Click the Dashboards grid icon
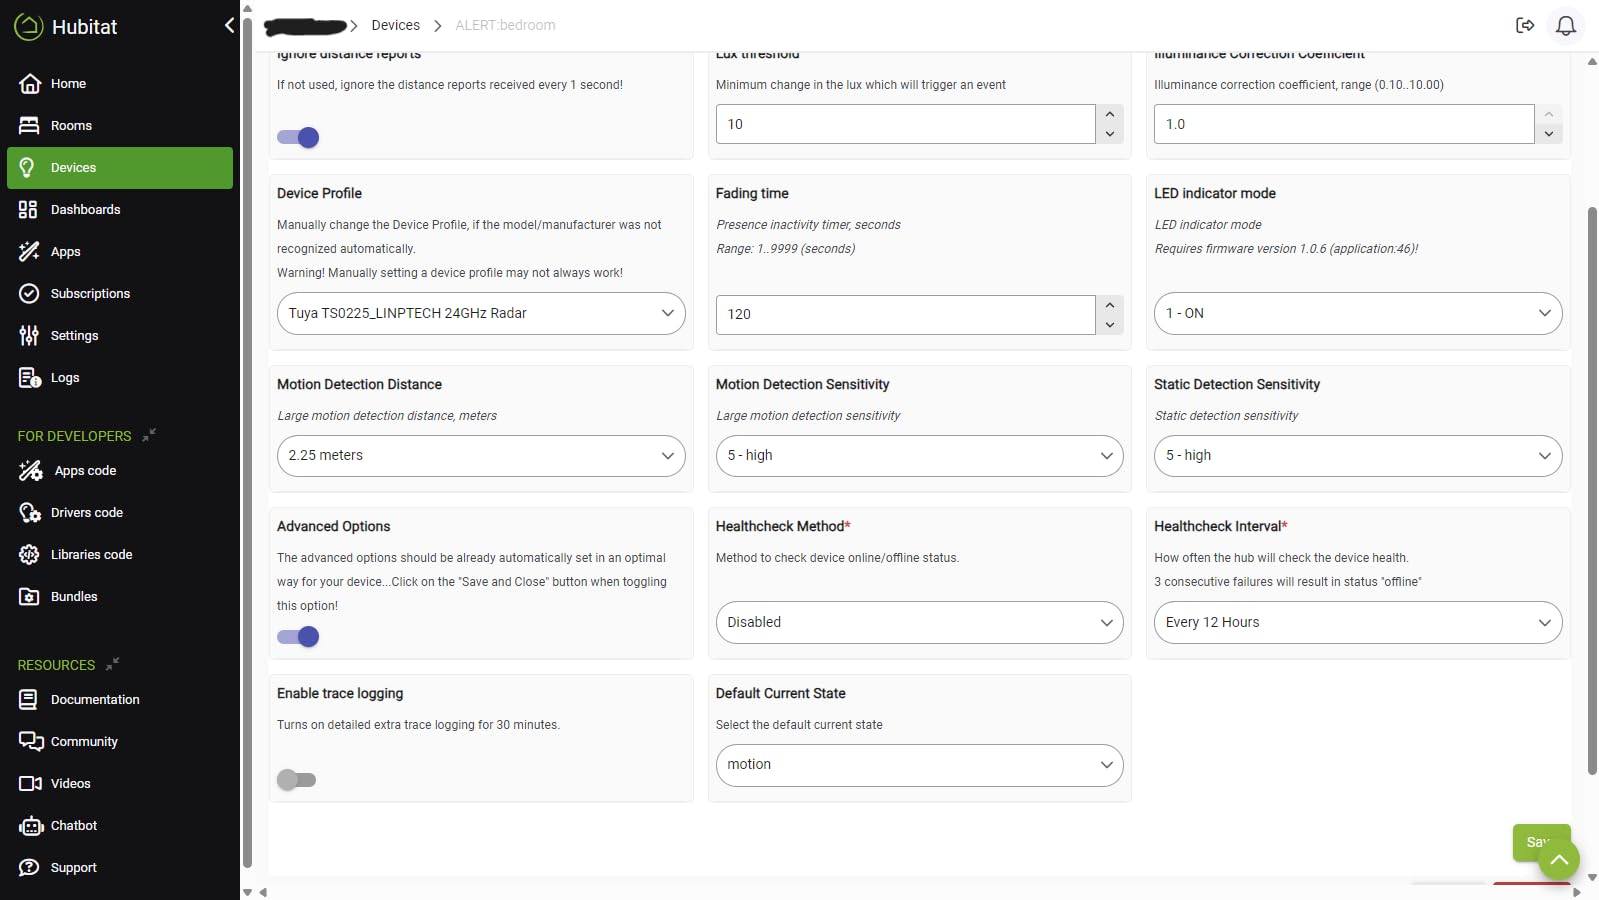Image resolution: width=1599 pixels, height=900 pixels. 28,210
